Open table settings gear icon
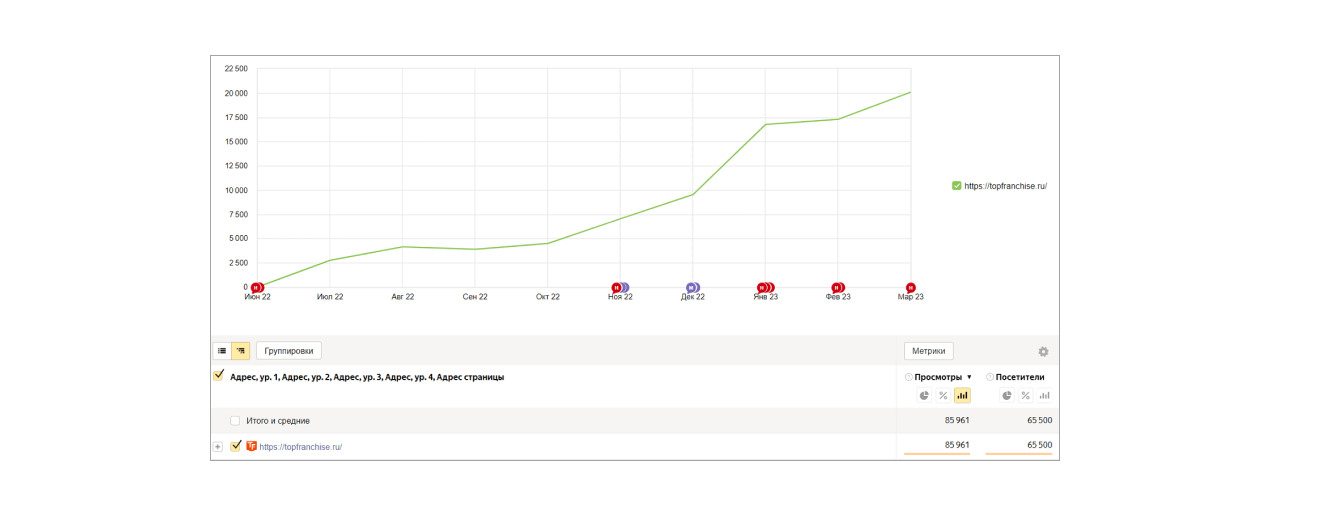1340x516 pixels. [1043, 352]
